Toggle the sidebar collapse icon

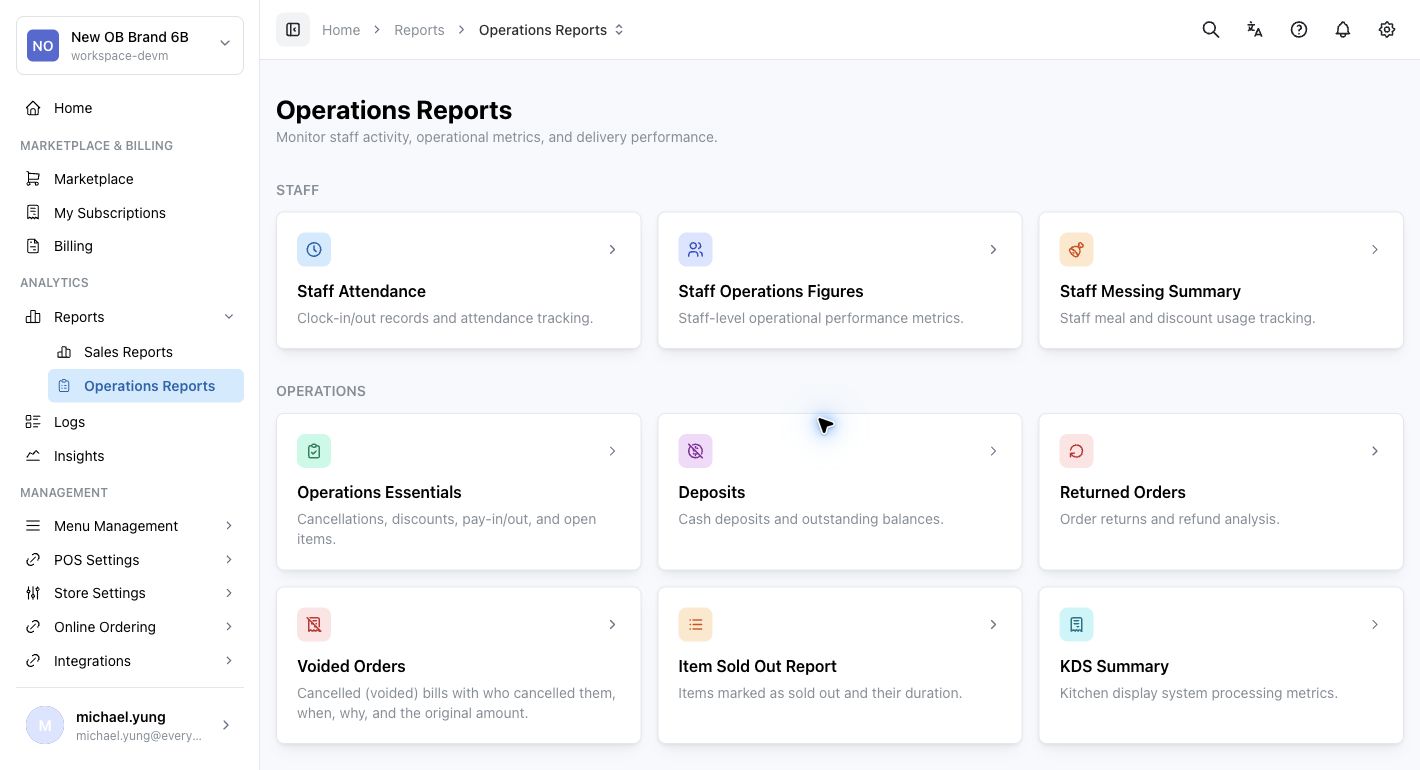tap(293, 30)
